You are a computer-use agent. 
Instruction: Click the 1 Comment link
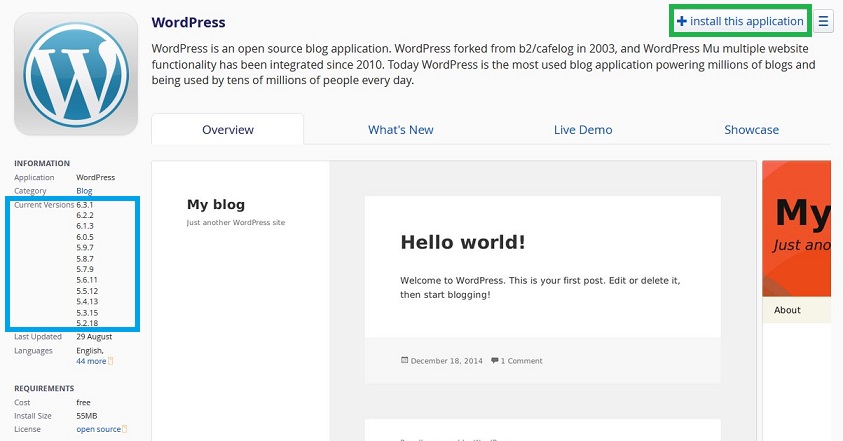pos(521,360)
